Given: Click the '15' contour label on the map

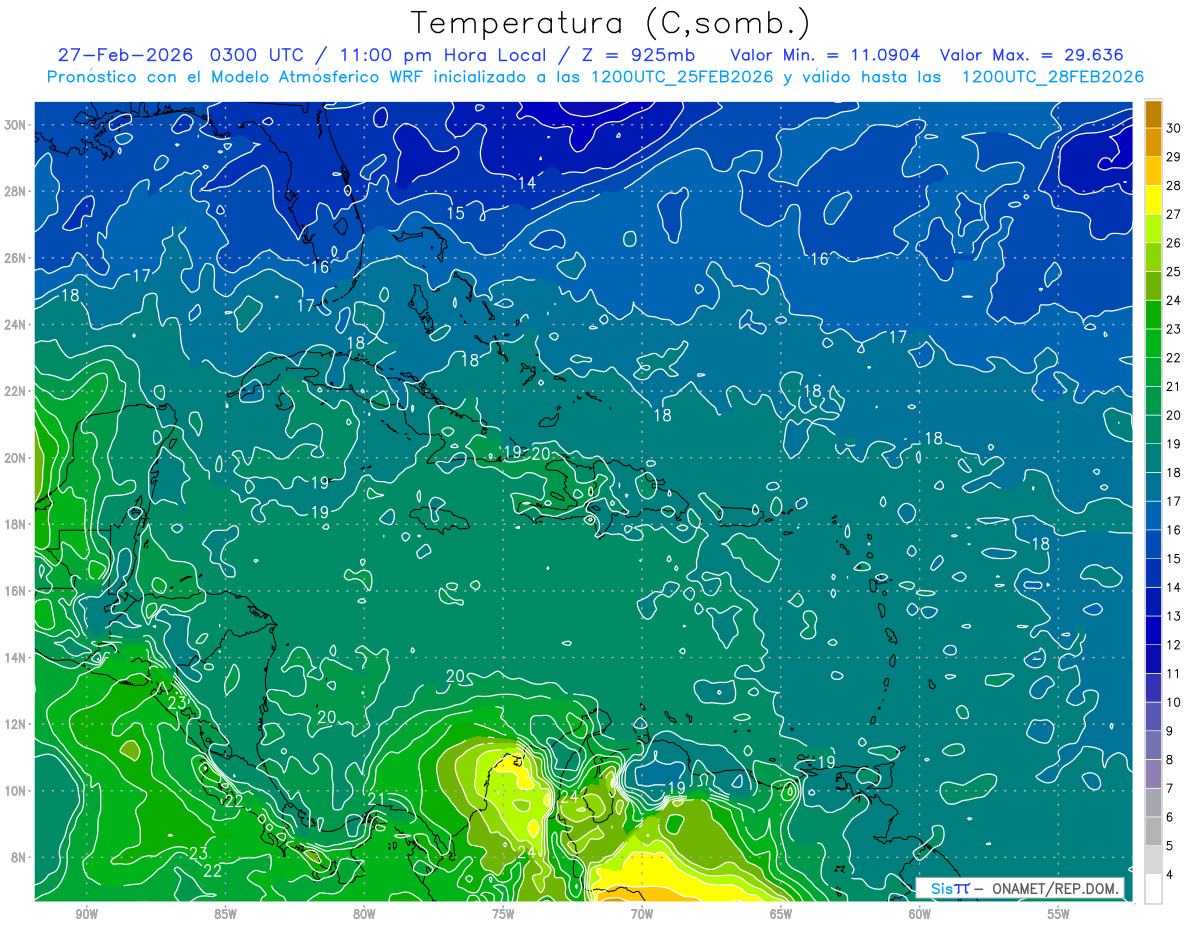Looking at the screenshot, I should pyautogui.click(x=456, y=213).
